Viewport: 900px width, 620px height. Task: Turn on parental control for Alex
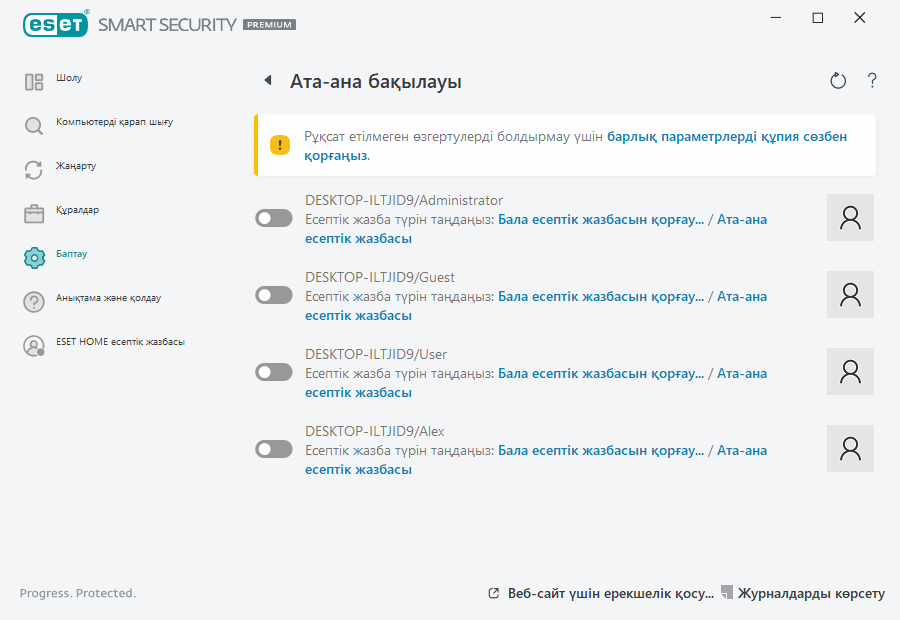pyautogui.click(x=274, y=449)
